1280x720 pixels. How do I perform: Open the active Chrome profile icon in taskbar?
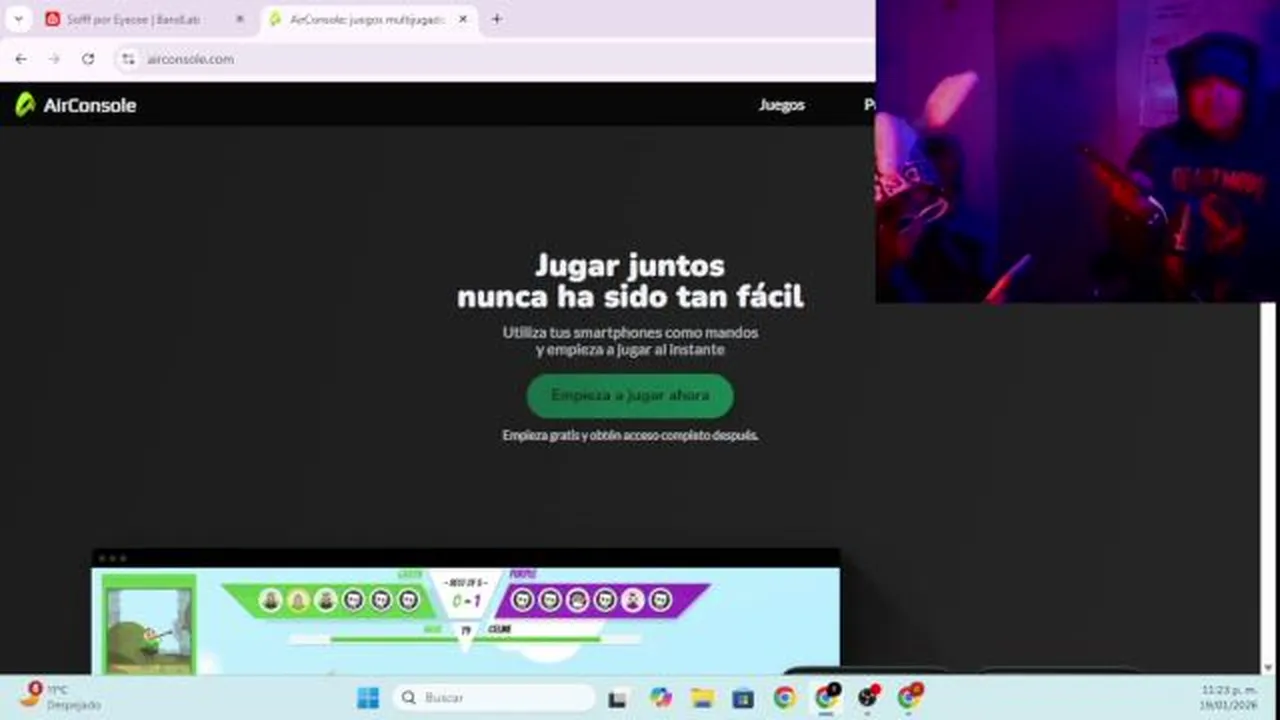[826, 698]
